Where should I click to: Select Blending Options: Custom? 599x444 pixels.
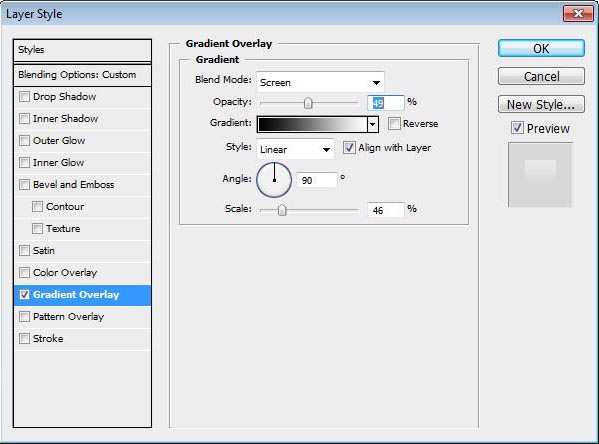coord(82,75)
